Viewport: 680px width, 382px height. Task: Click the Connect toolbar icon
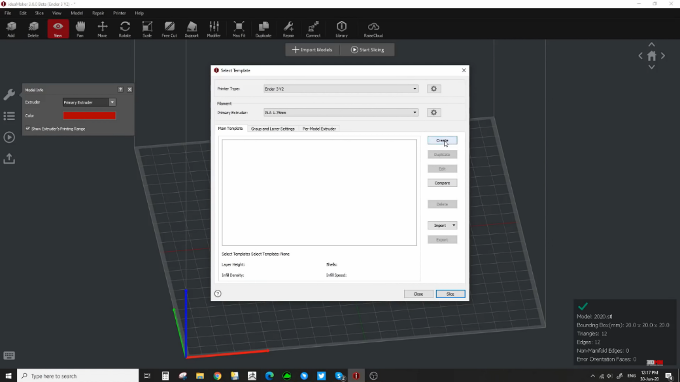click(313, 29)
